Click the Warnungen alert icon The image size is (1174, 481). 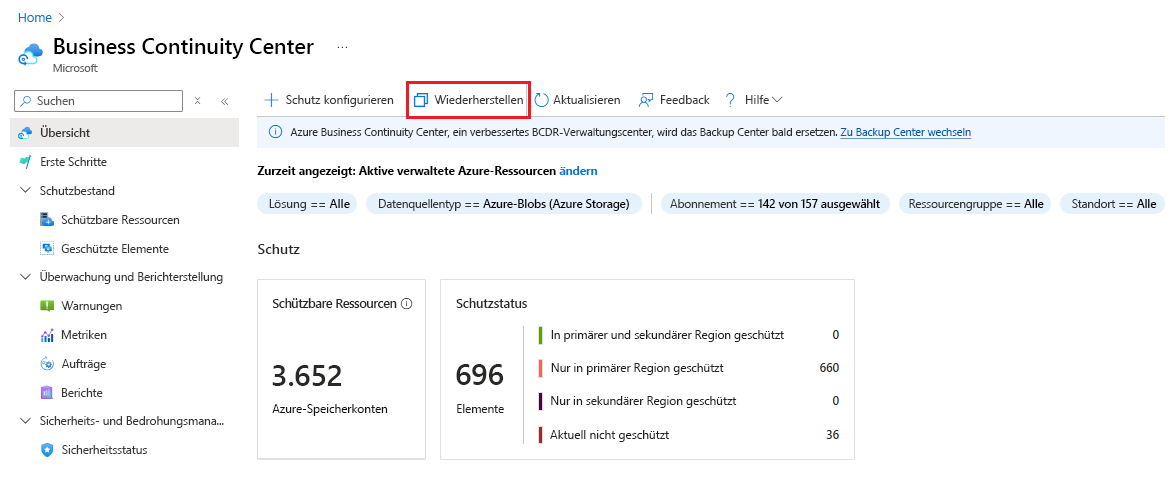point(47,306)
